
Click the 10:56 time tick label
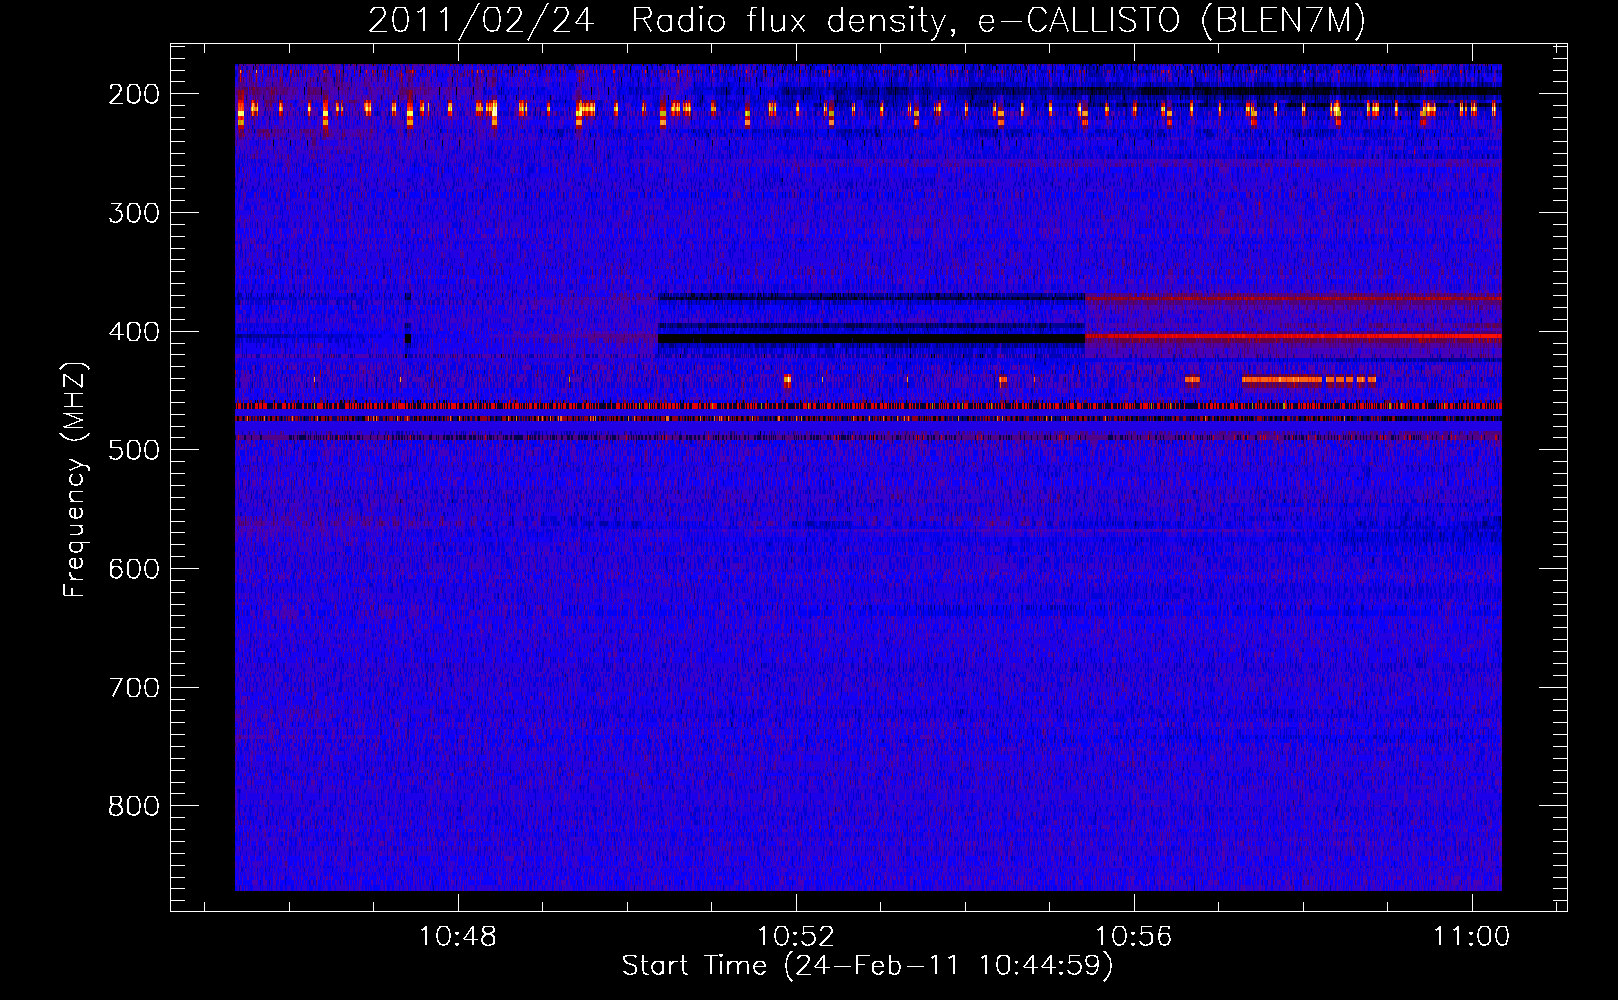point(1134,937)
